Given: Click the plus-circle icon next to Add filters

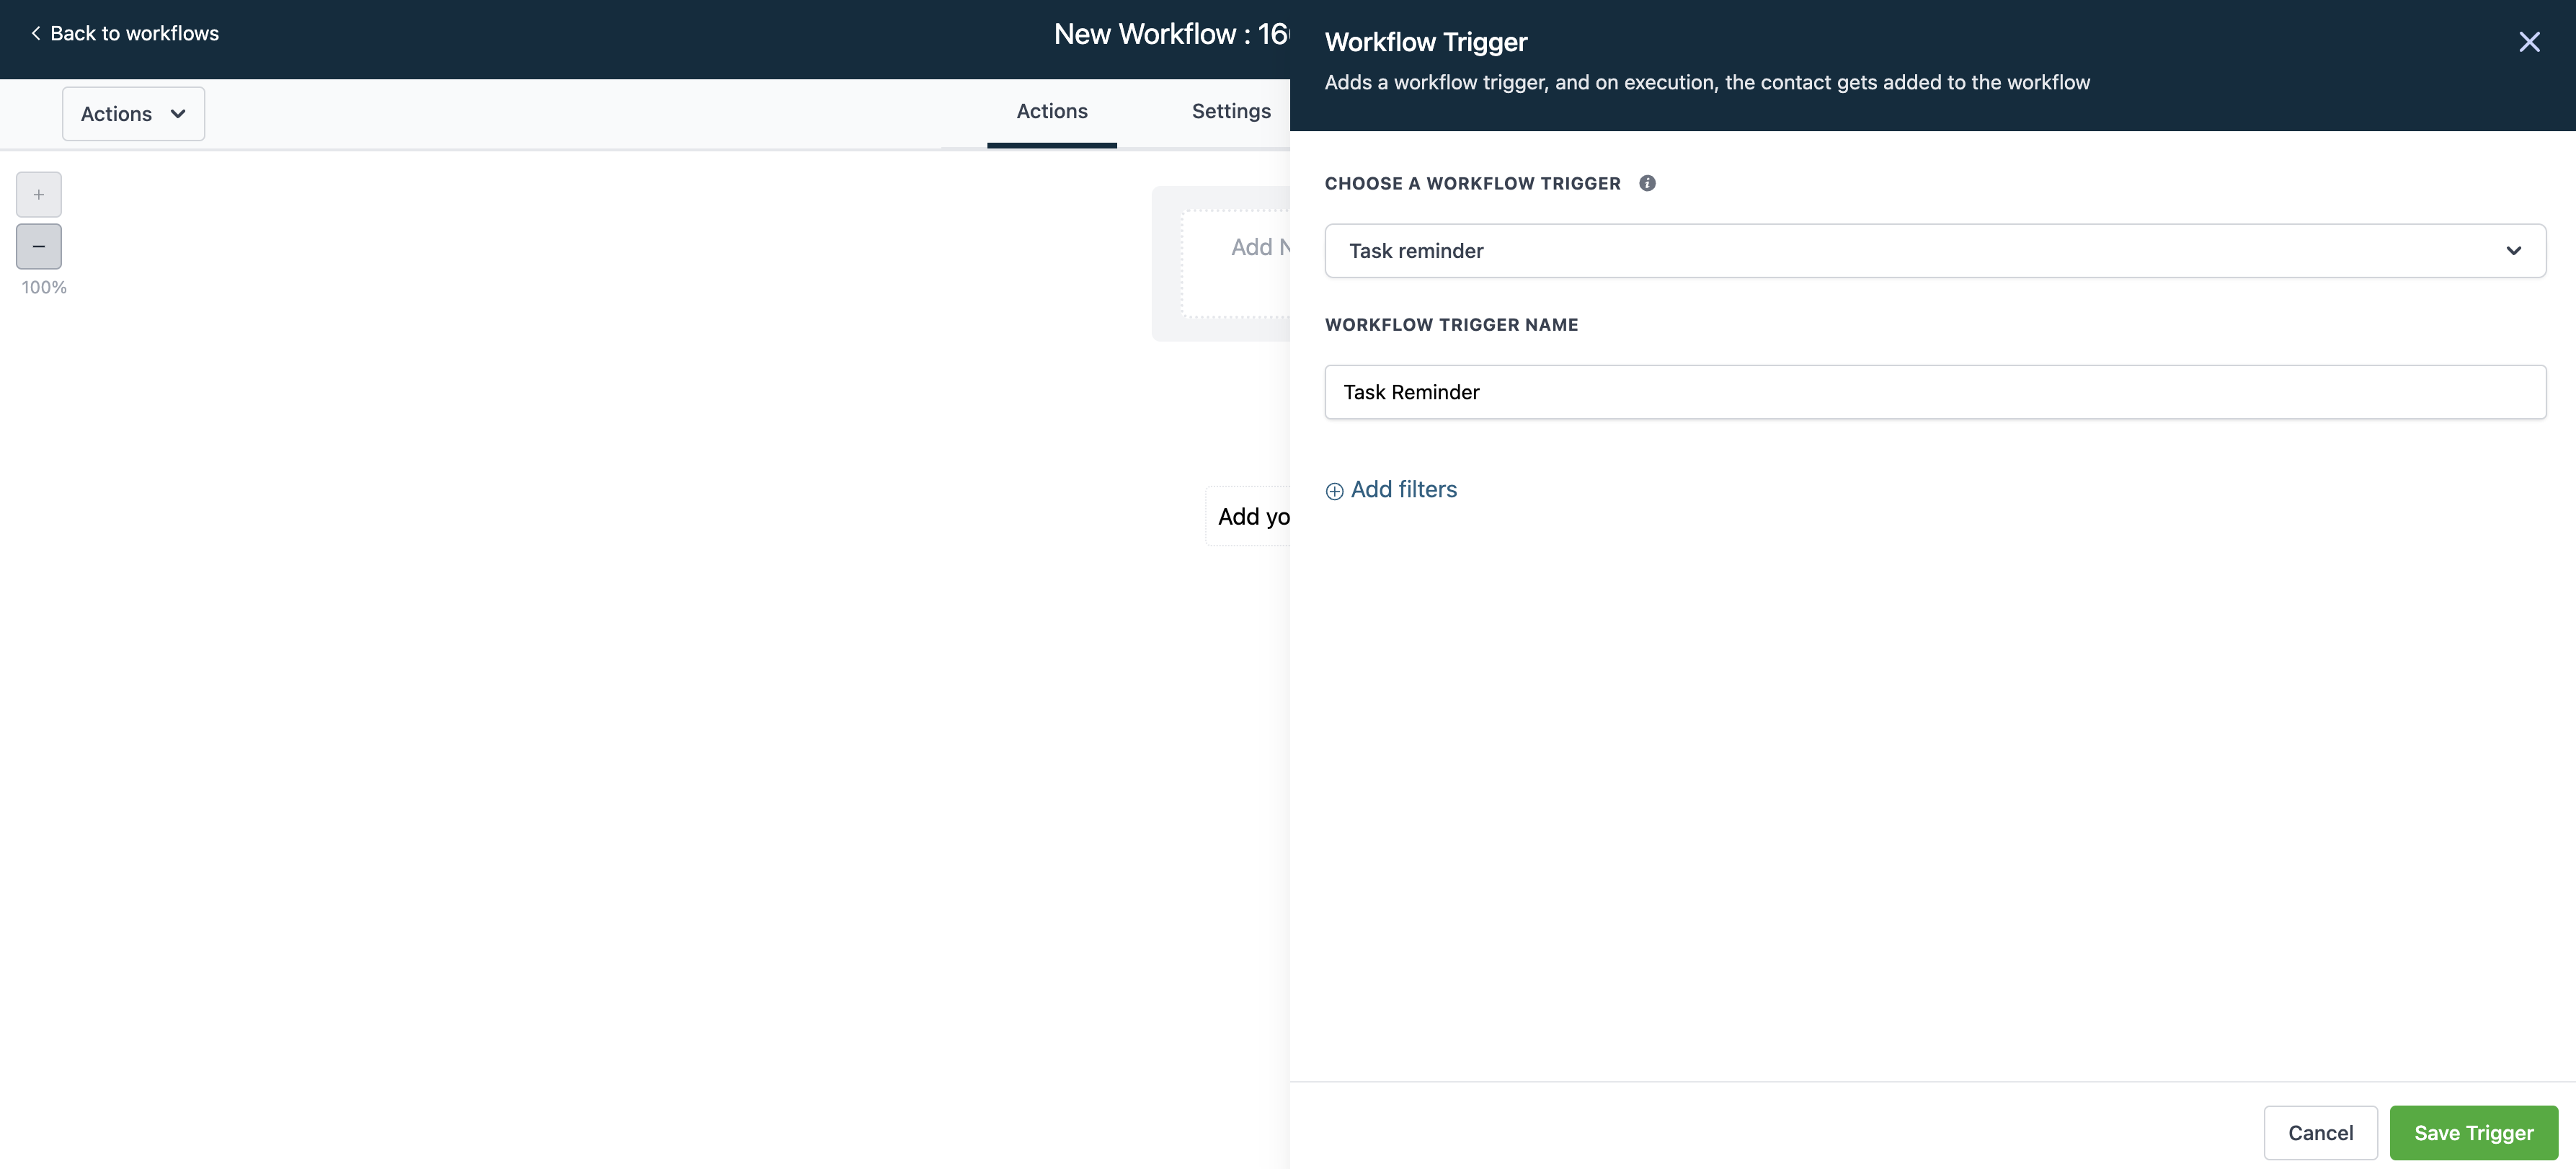Looking at the screenshot, I should 1334,491.
